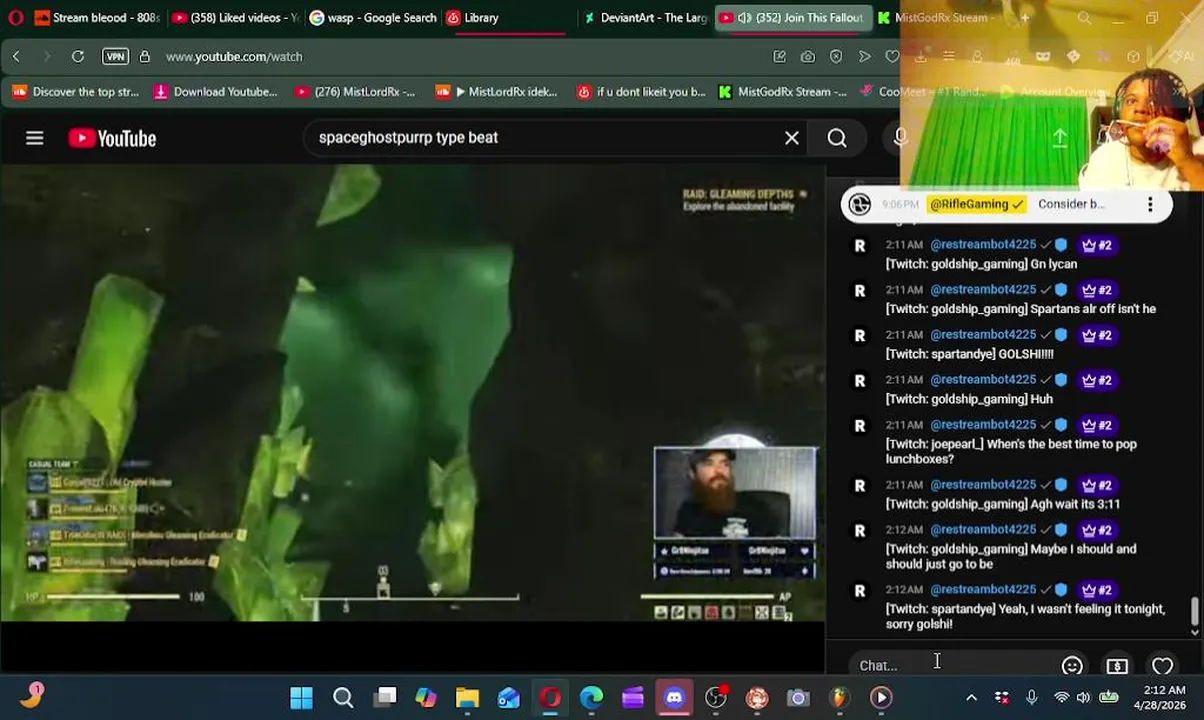This screenshot has height=720, width=1204.
Task: Open the Opera snapshot camera icon
Action: [x=807, y=57]
